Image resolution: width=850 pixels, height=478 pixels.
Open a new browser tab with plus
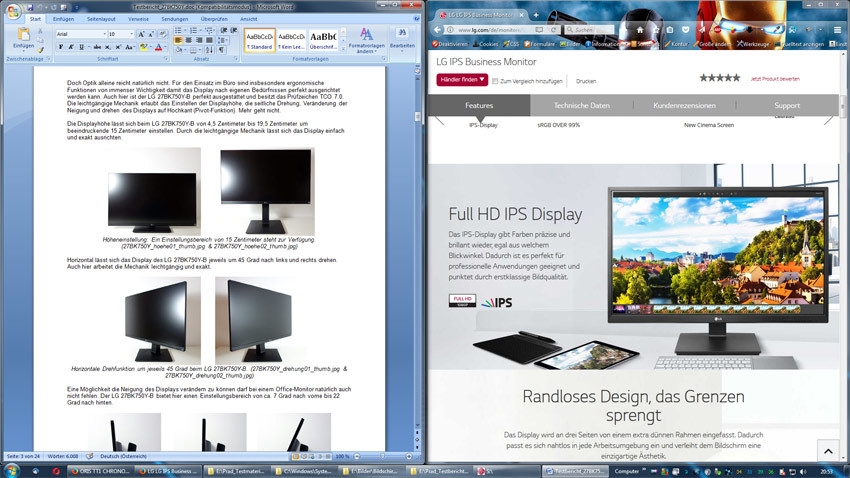click(x=536, y=15)
